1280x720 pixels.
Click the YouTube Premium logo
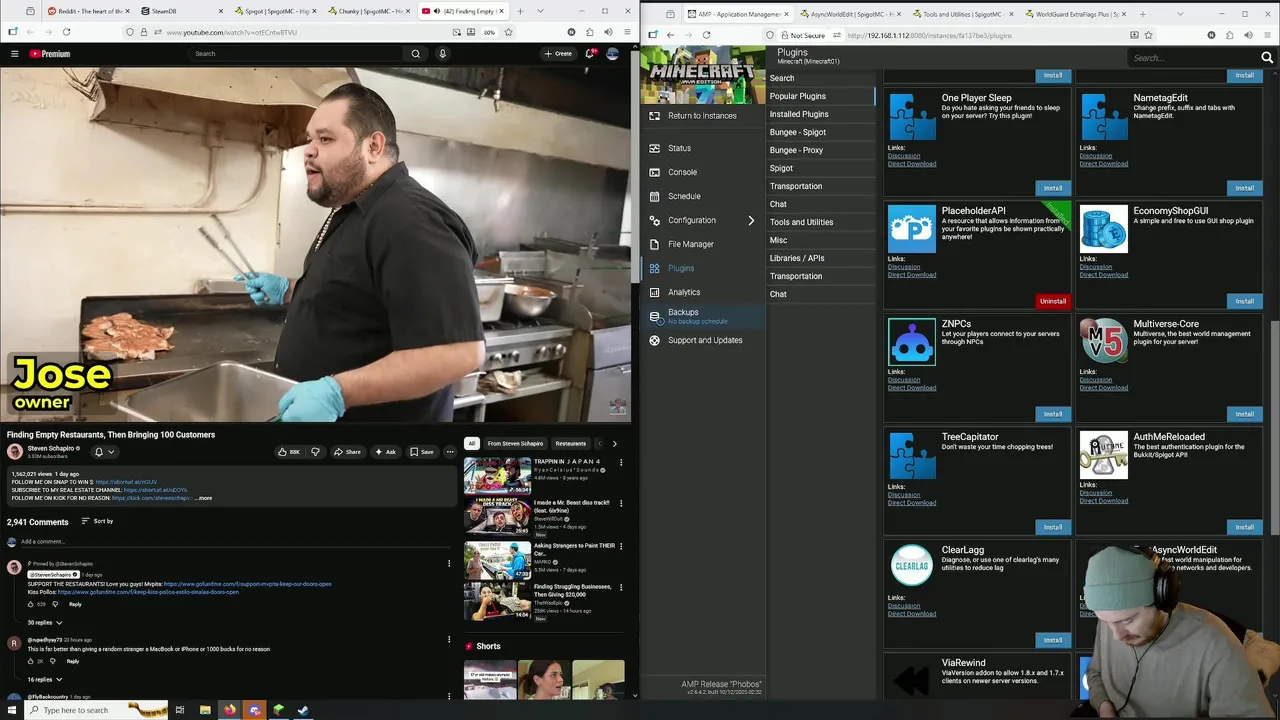pos(50,53)
